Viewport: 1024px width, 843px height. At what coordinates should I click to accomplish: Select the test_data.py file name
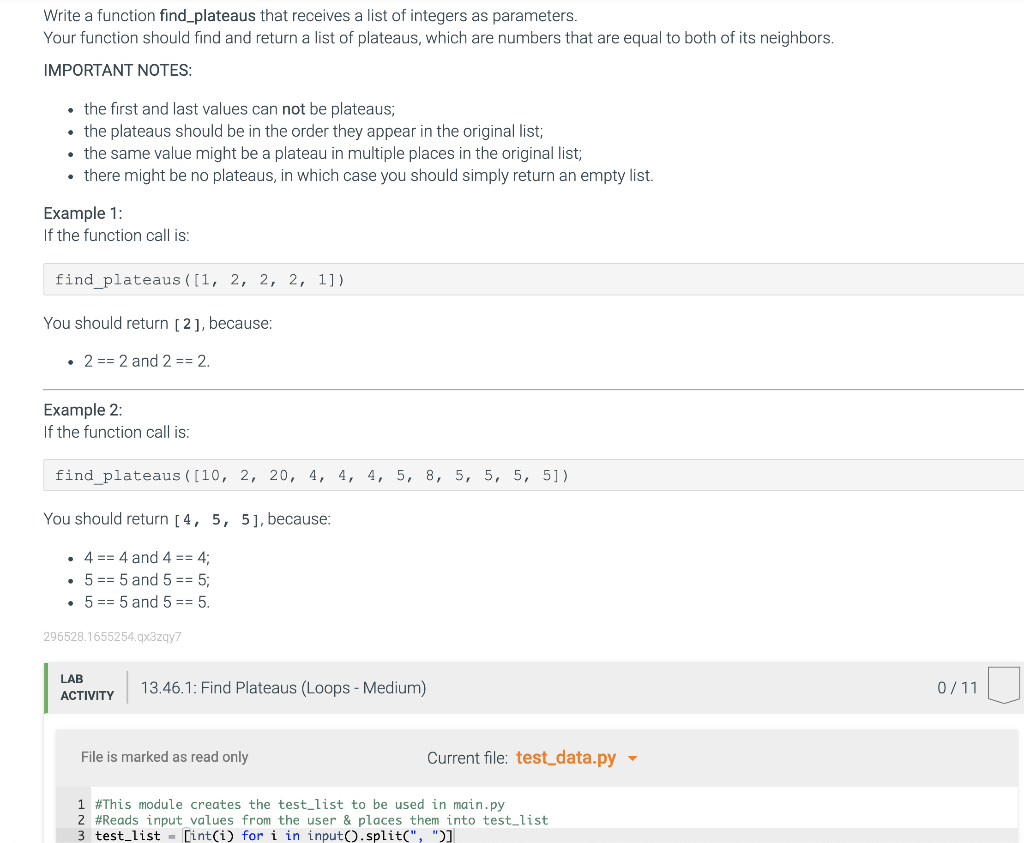564,757
